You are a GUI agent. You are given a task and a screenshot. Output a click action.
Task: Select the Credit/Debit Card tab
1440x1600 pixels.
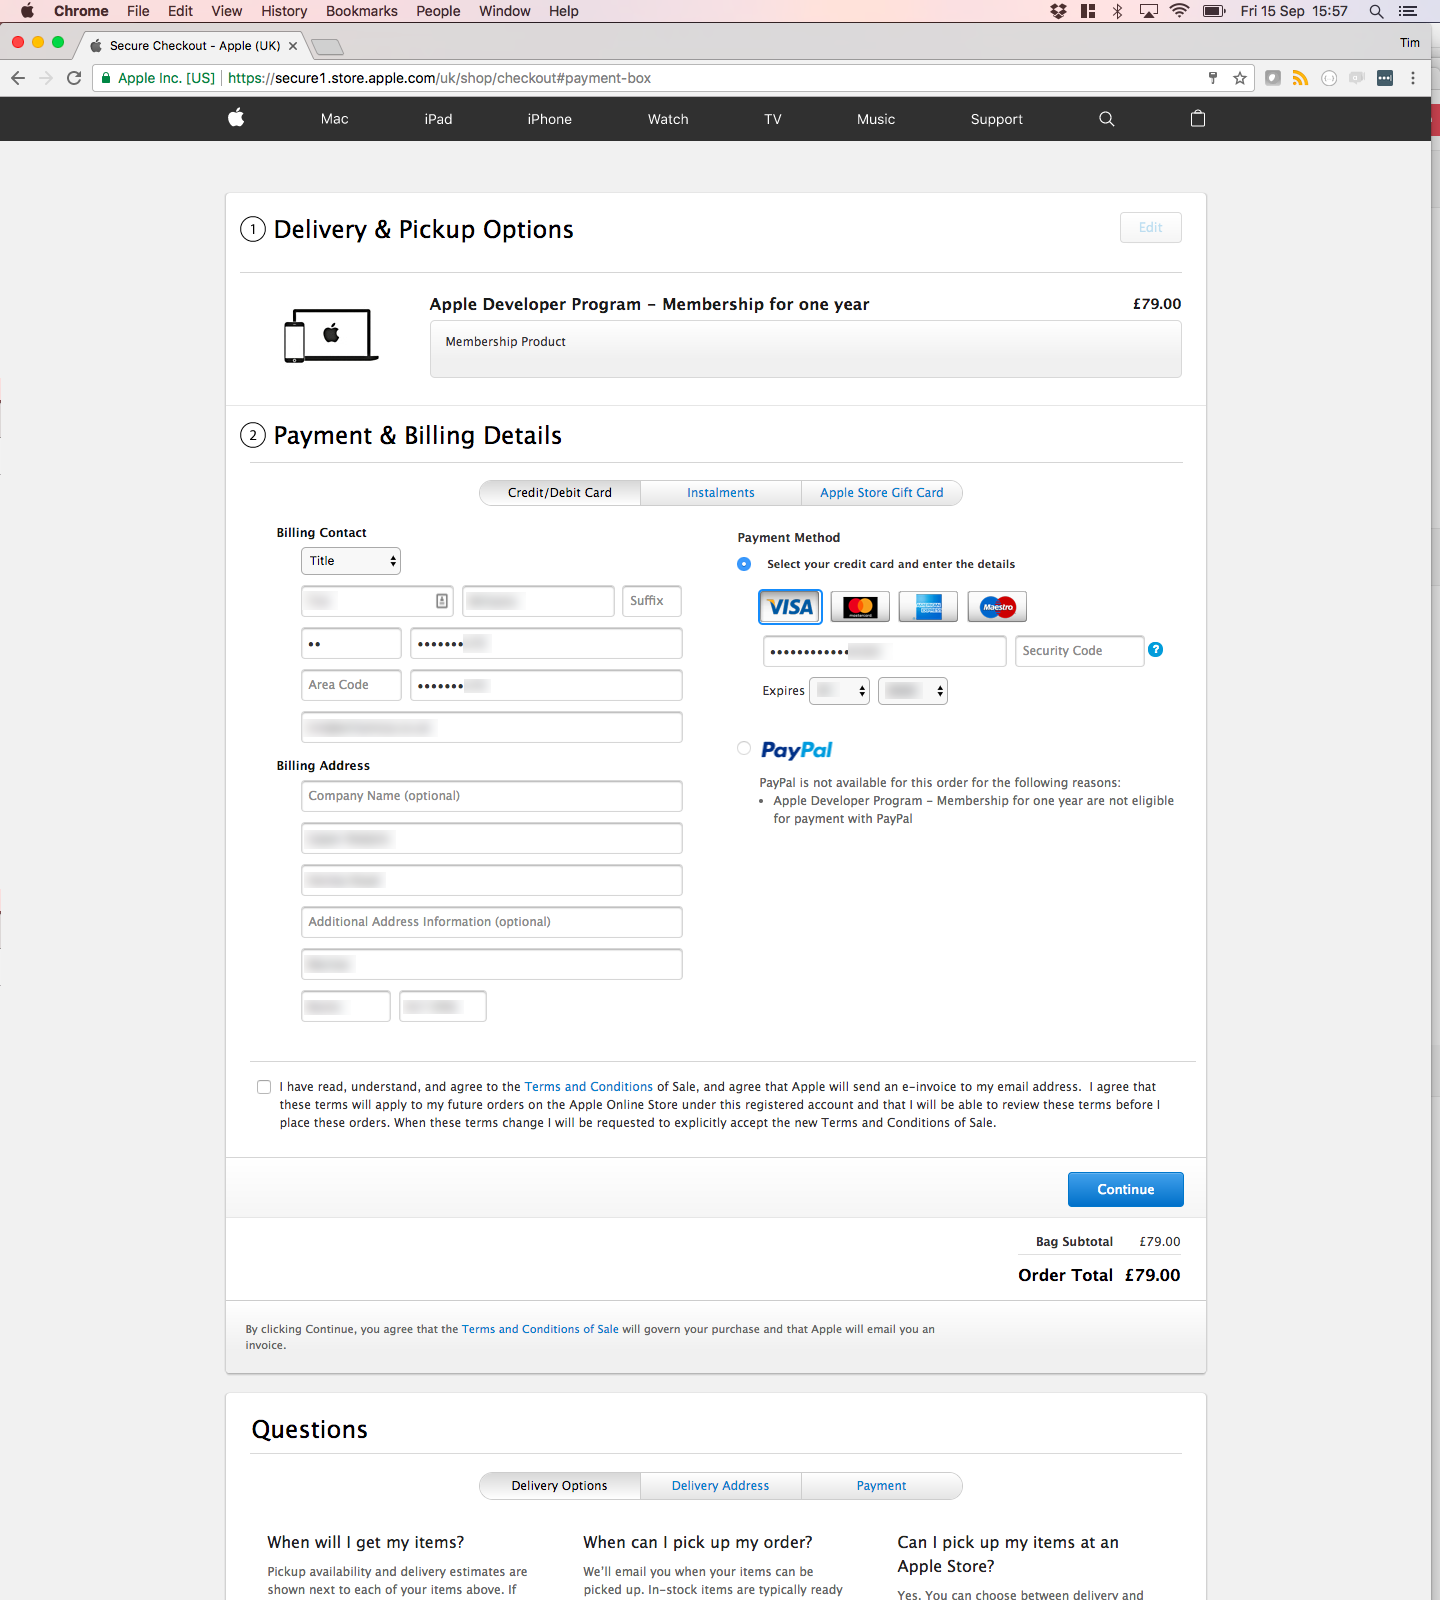(560, 493)
